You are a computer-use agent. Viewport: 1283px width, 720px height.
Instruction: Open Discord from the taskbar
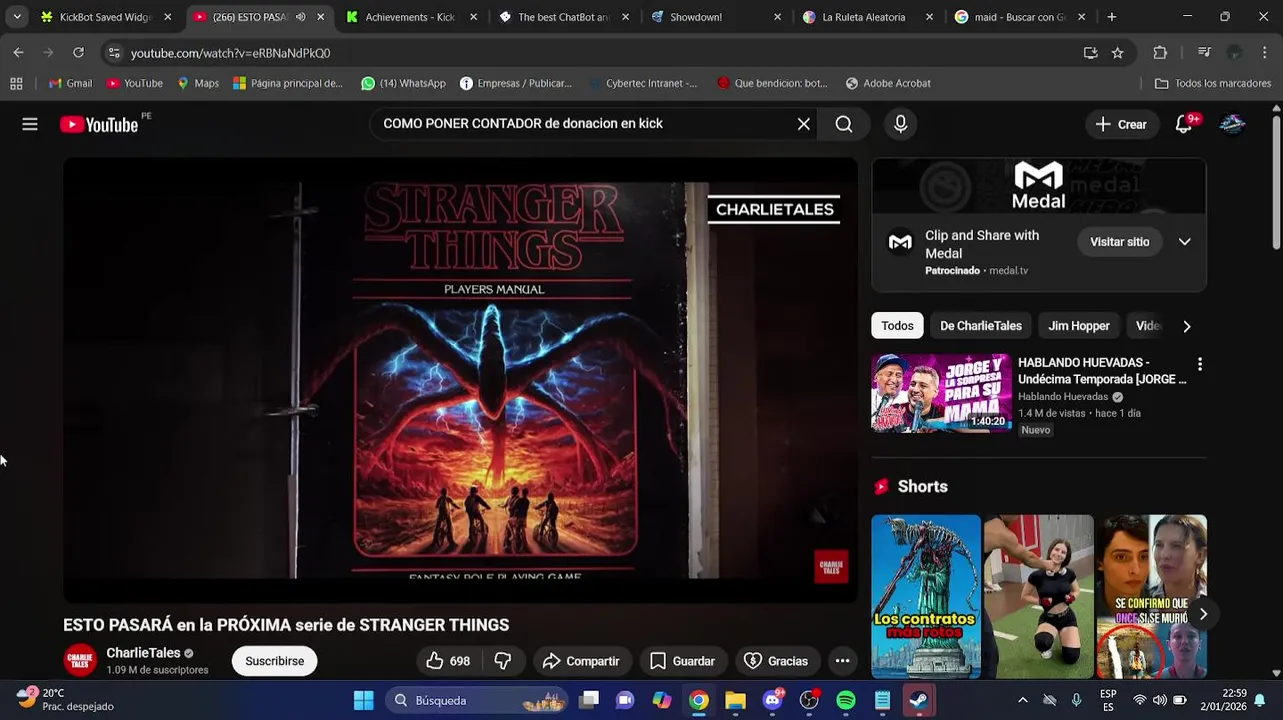(773, 700)
